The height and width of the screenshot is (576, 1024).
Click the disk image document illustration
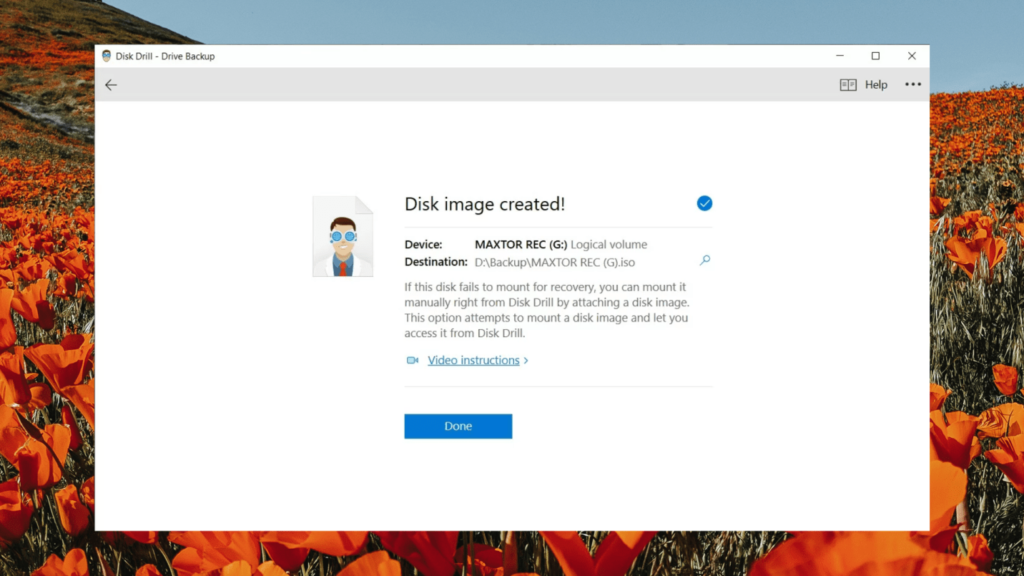tap(343, 236)
